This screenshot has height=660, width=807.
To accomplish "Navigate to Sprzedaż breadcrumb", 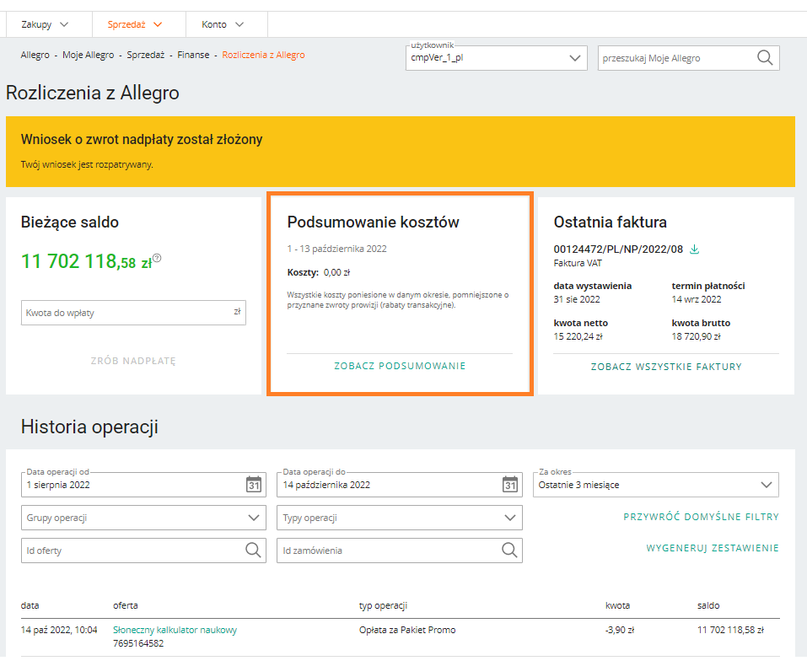I will click(146, 55).
